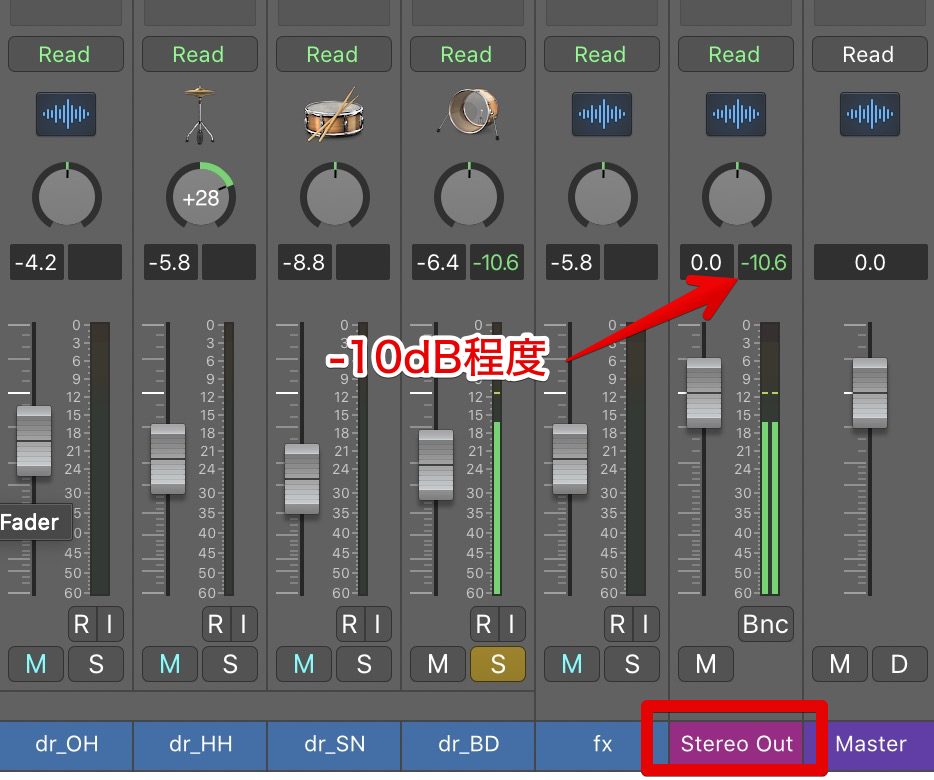
Task: Click the hi-hat cymbal icon on dr_HH
Action: click(199, 113)
